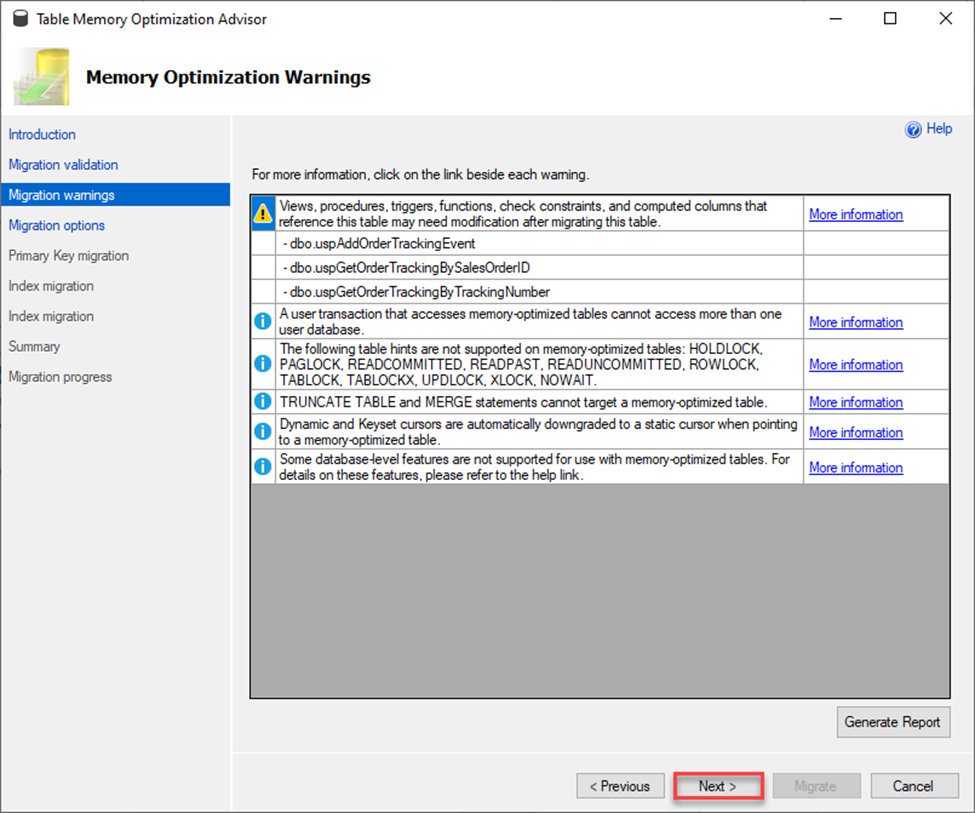This screenshot has width=975, height=813.
Task: Click the blue Help question mark icon
Action: pos(913,129)
